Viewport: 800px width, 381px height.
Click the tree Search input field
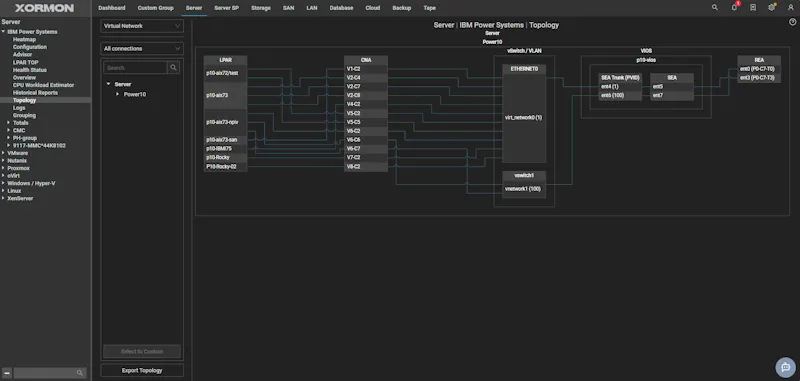click(135, 68)
